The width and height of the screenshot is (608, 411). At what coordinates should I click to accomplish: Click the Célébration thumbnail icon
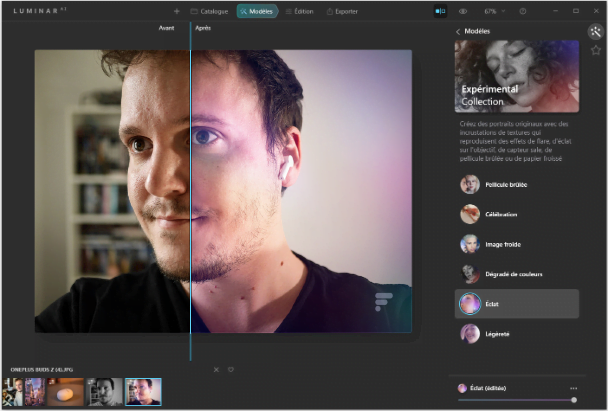[470, 214]
